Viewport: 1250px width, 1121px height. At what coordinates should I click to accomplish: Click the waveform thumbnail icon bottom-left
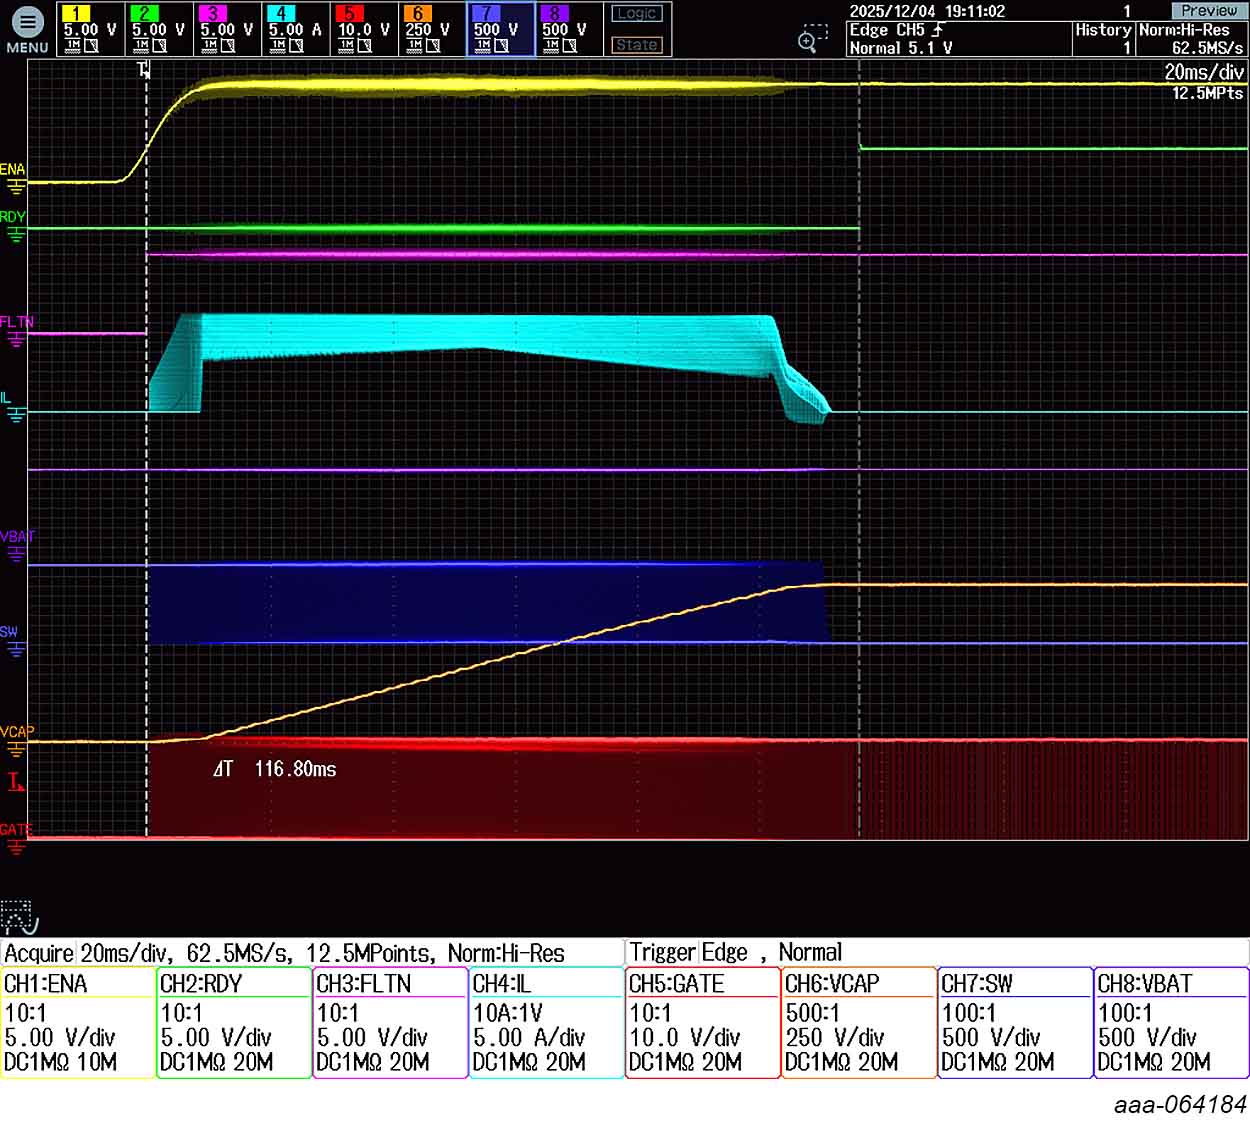click(x=19, y=916)
